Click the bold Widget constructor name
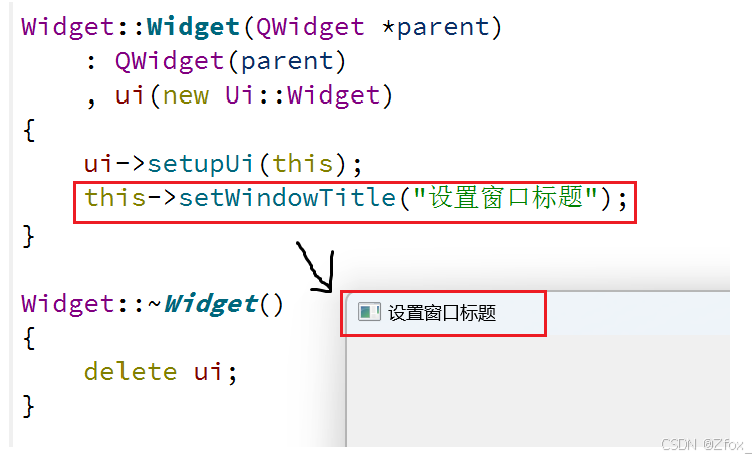 click(193, 27)
